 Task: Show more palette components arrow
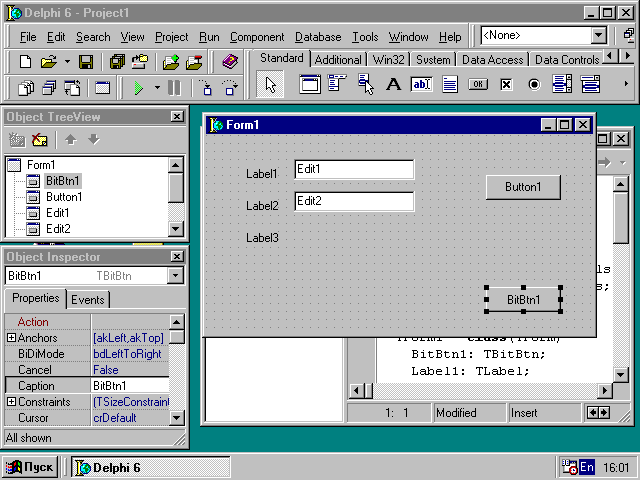point(626,84)
